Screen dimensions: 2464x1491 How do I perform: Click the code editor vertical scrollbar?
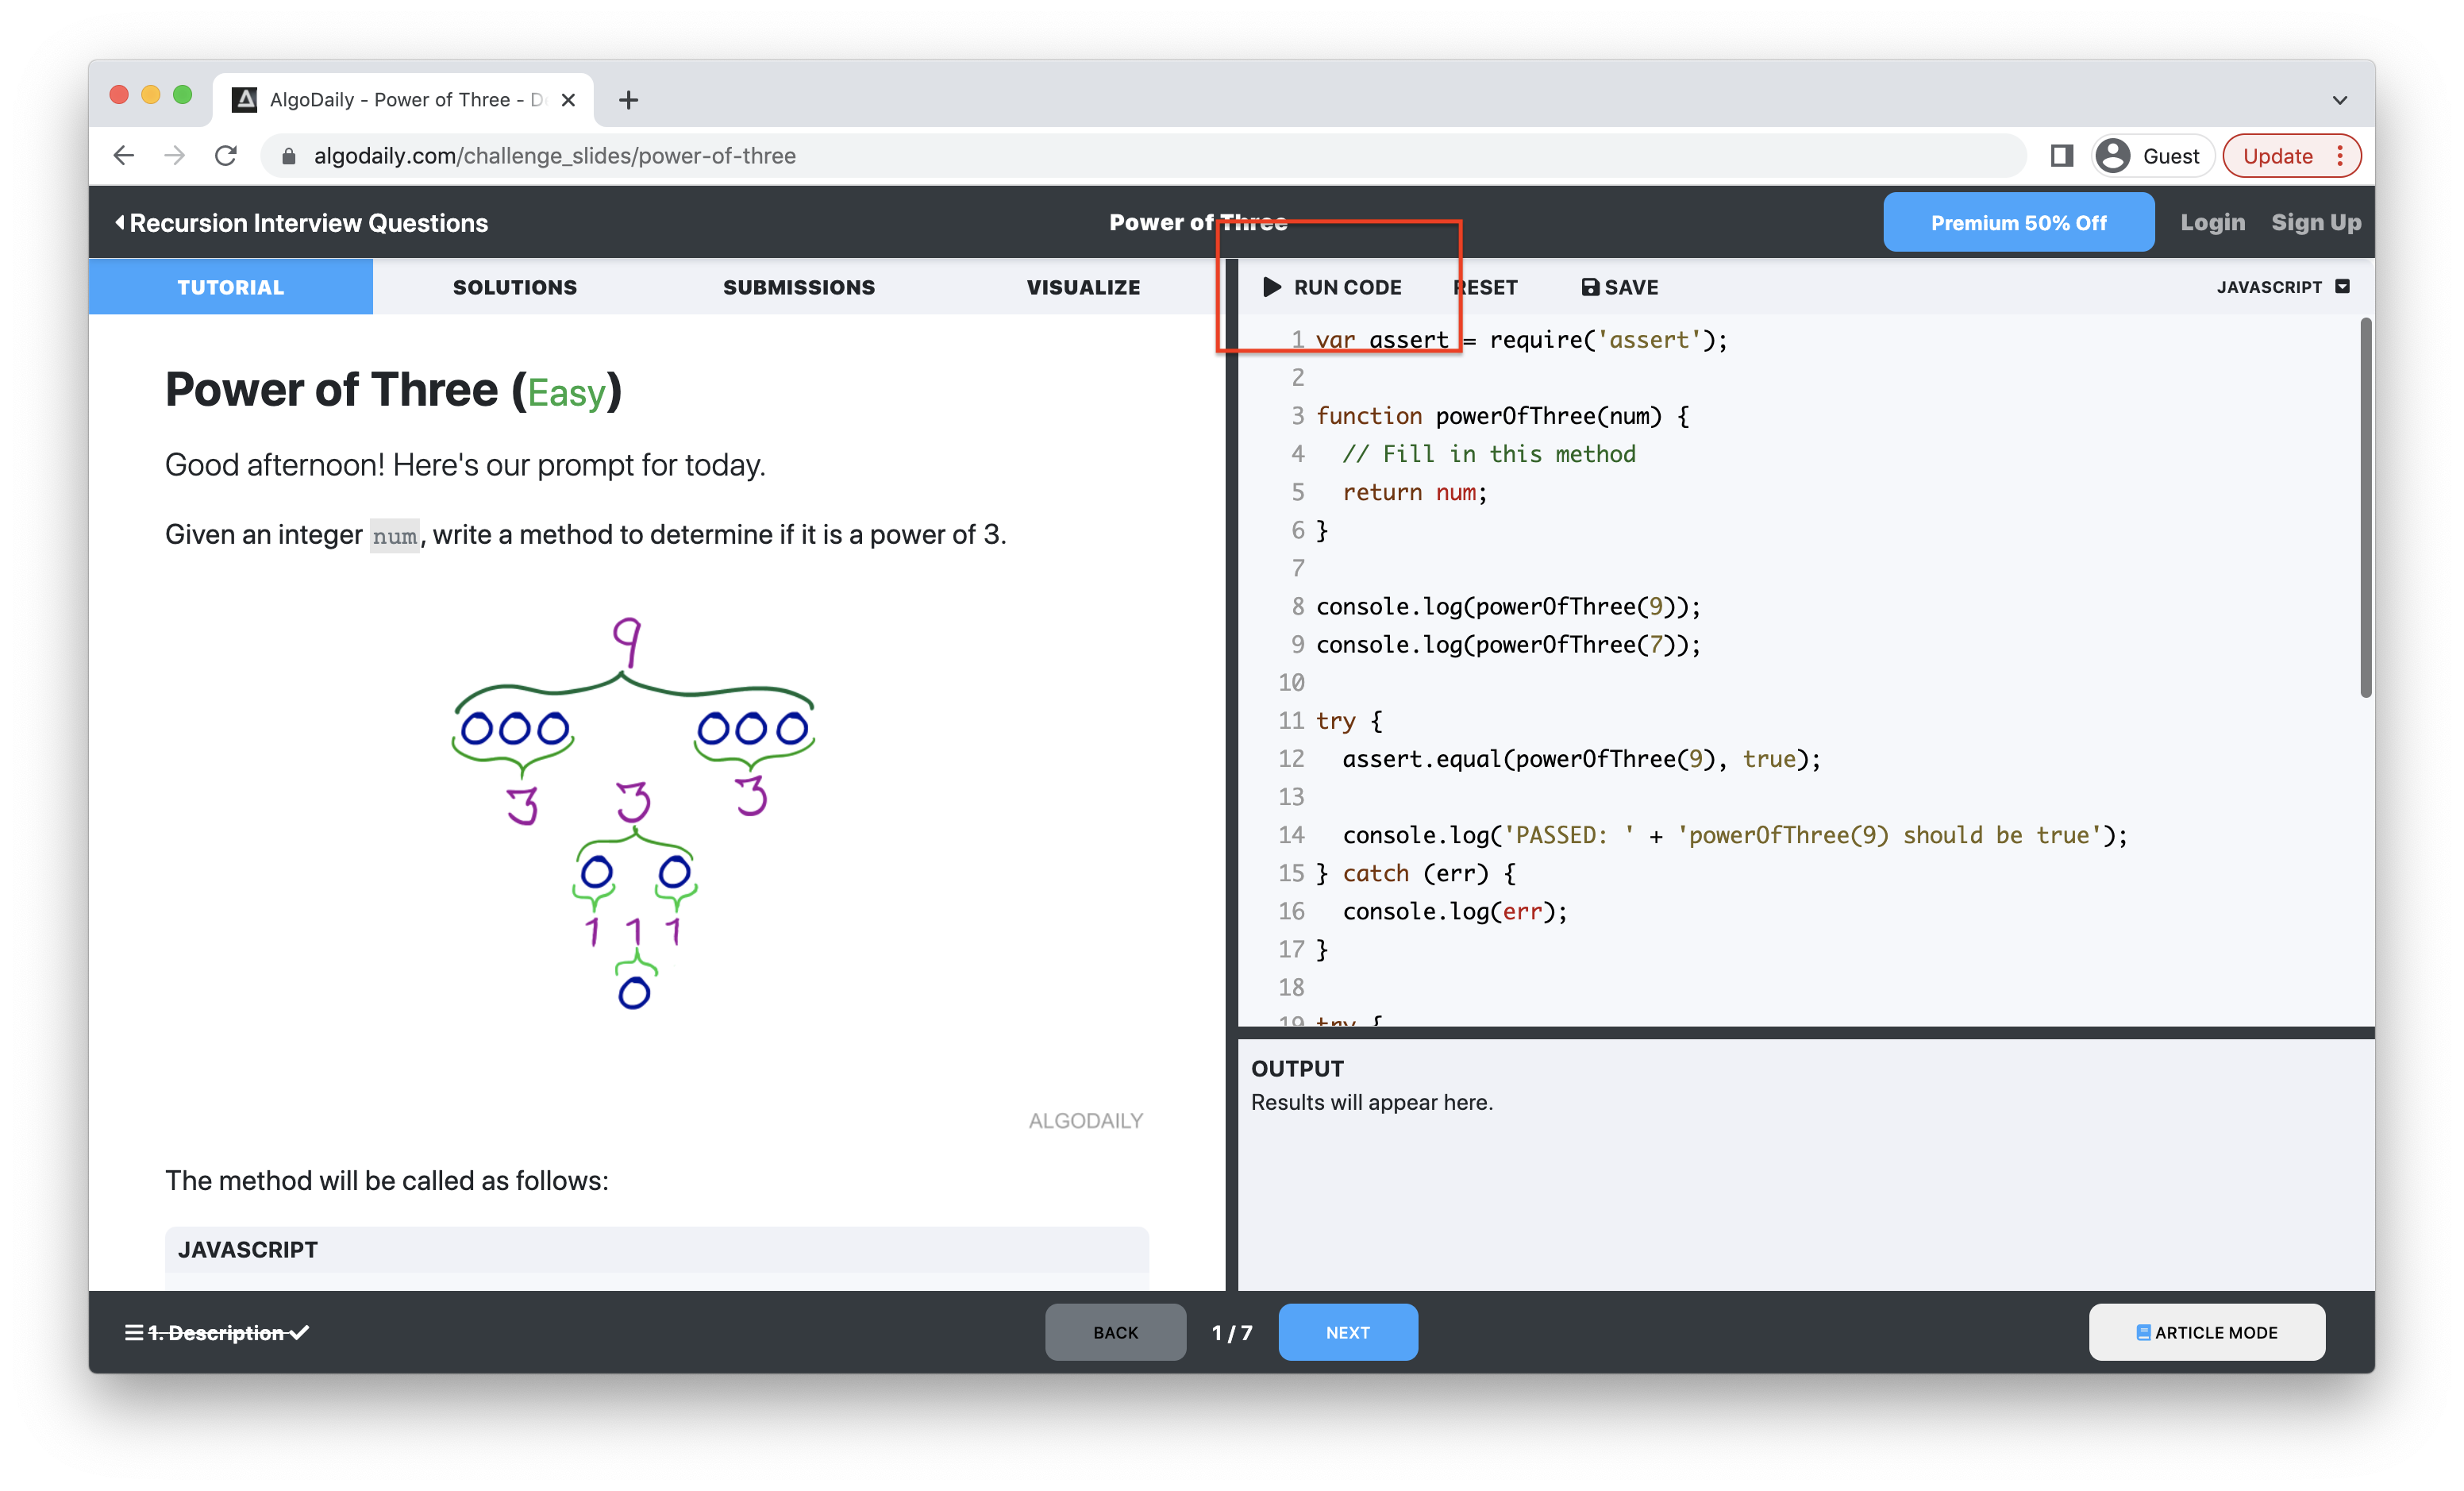2366,508
